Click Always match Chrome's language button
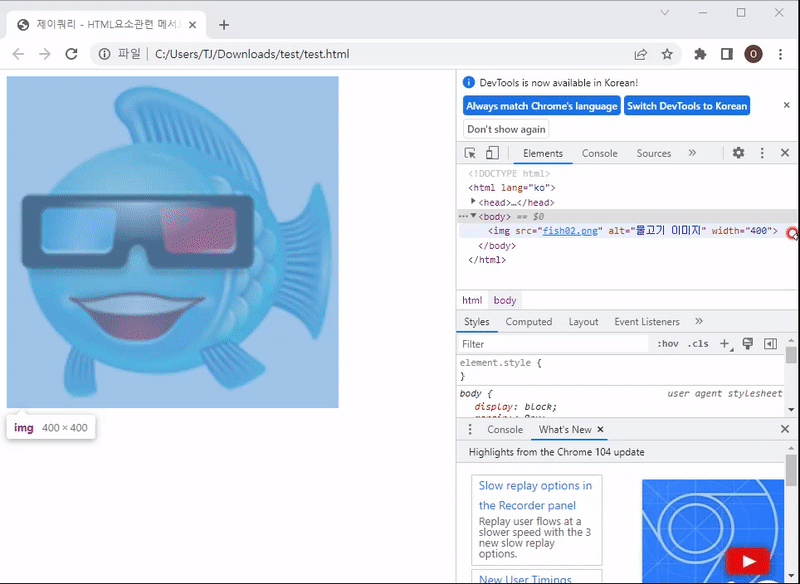 (542, 106)
